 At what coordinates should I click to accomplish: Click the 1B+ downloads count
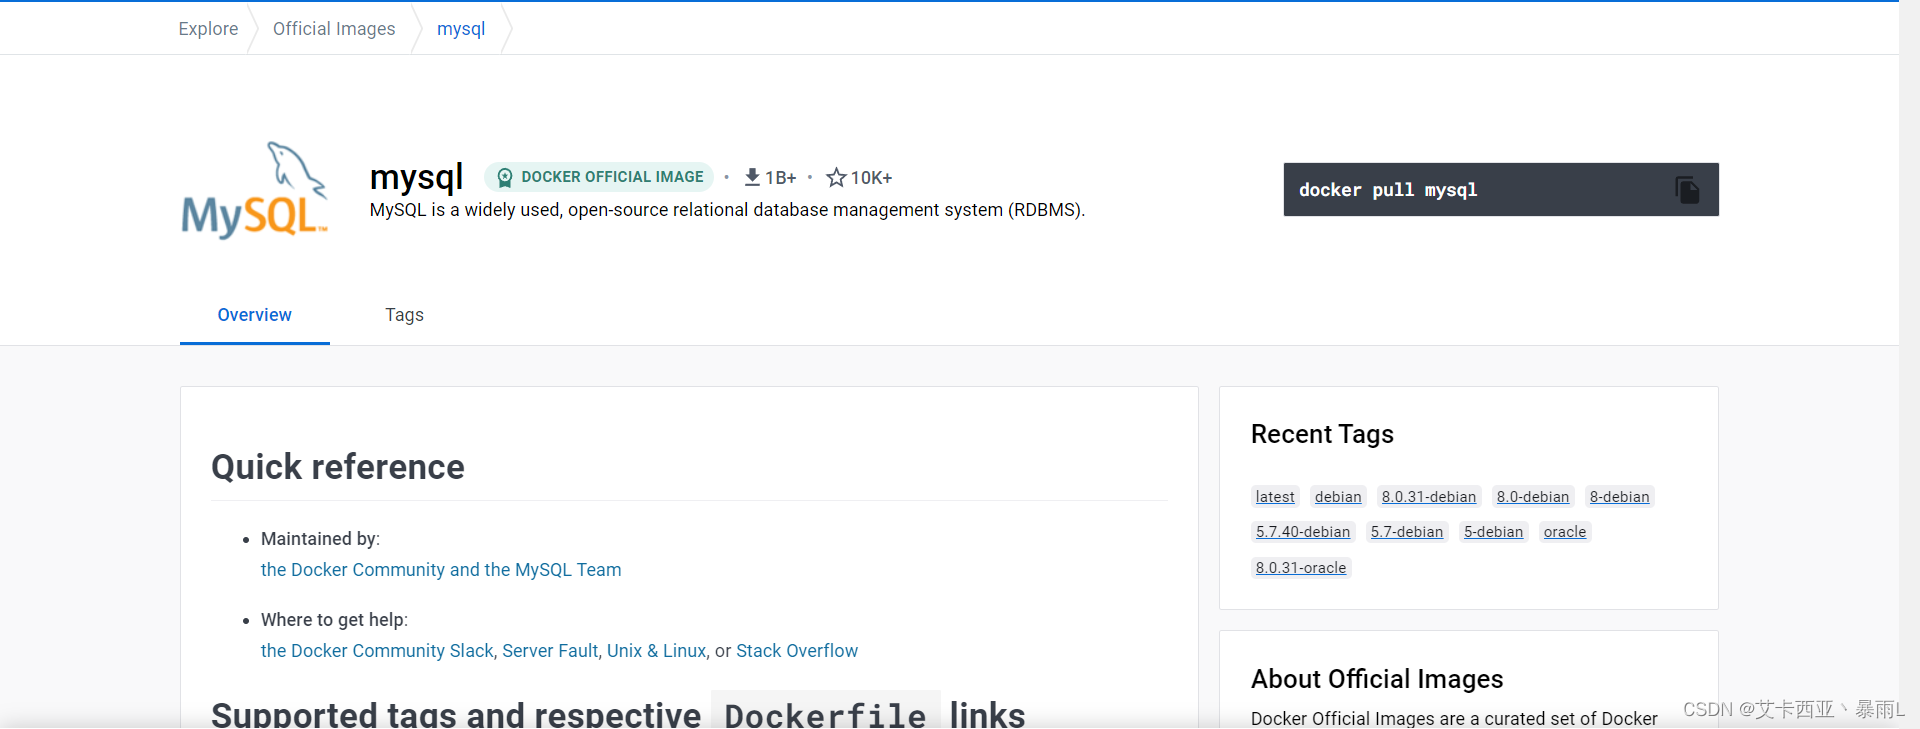781,178
